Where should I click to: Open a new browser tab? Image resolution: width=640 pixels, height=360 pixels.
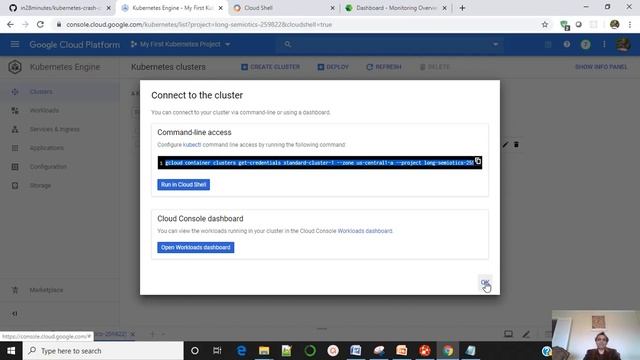tap(462, 8)
